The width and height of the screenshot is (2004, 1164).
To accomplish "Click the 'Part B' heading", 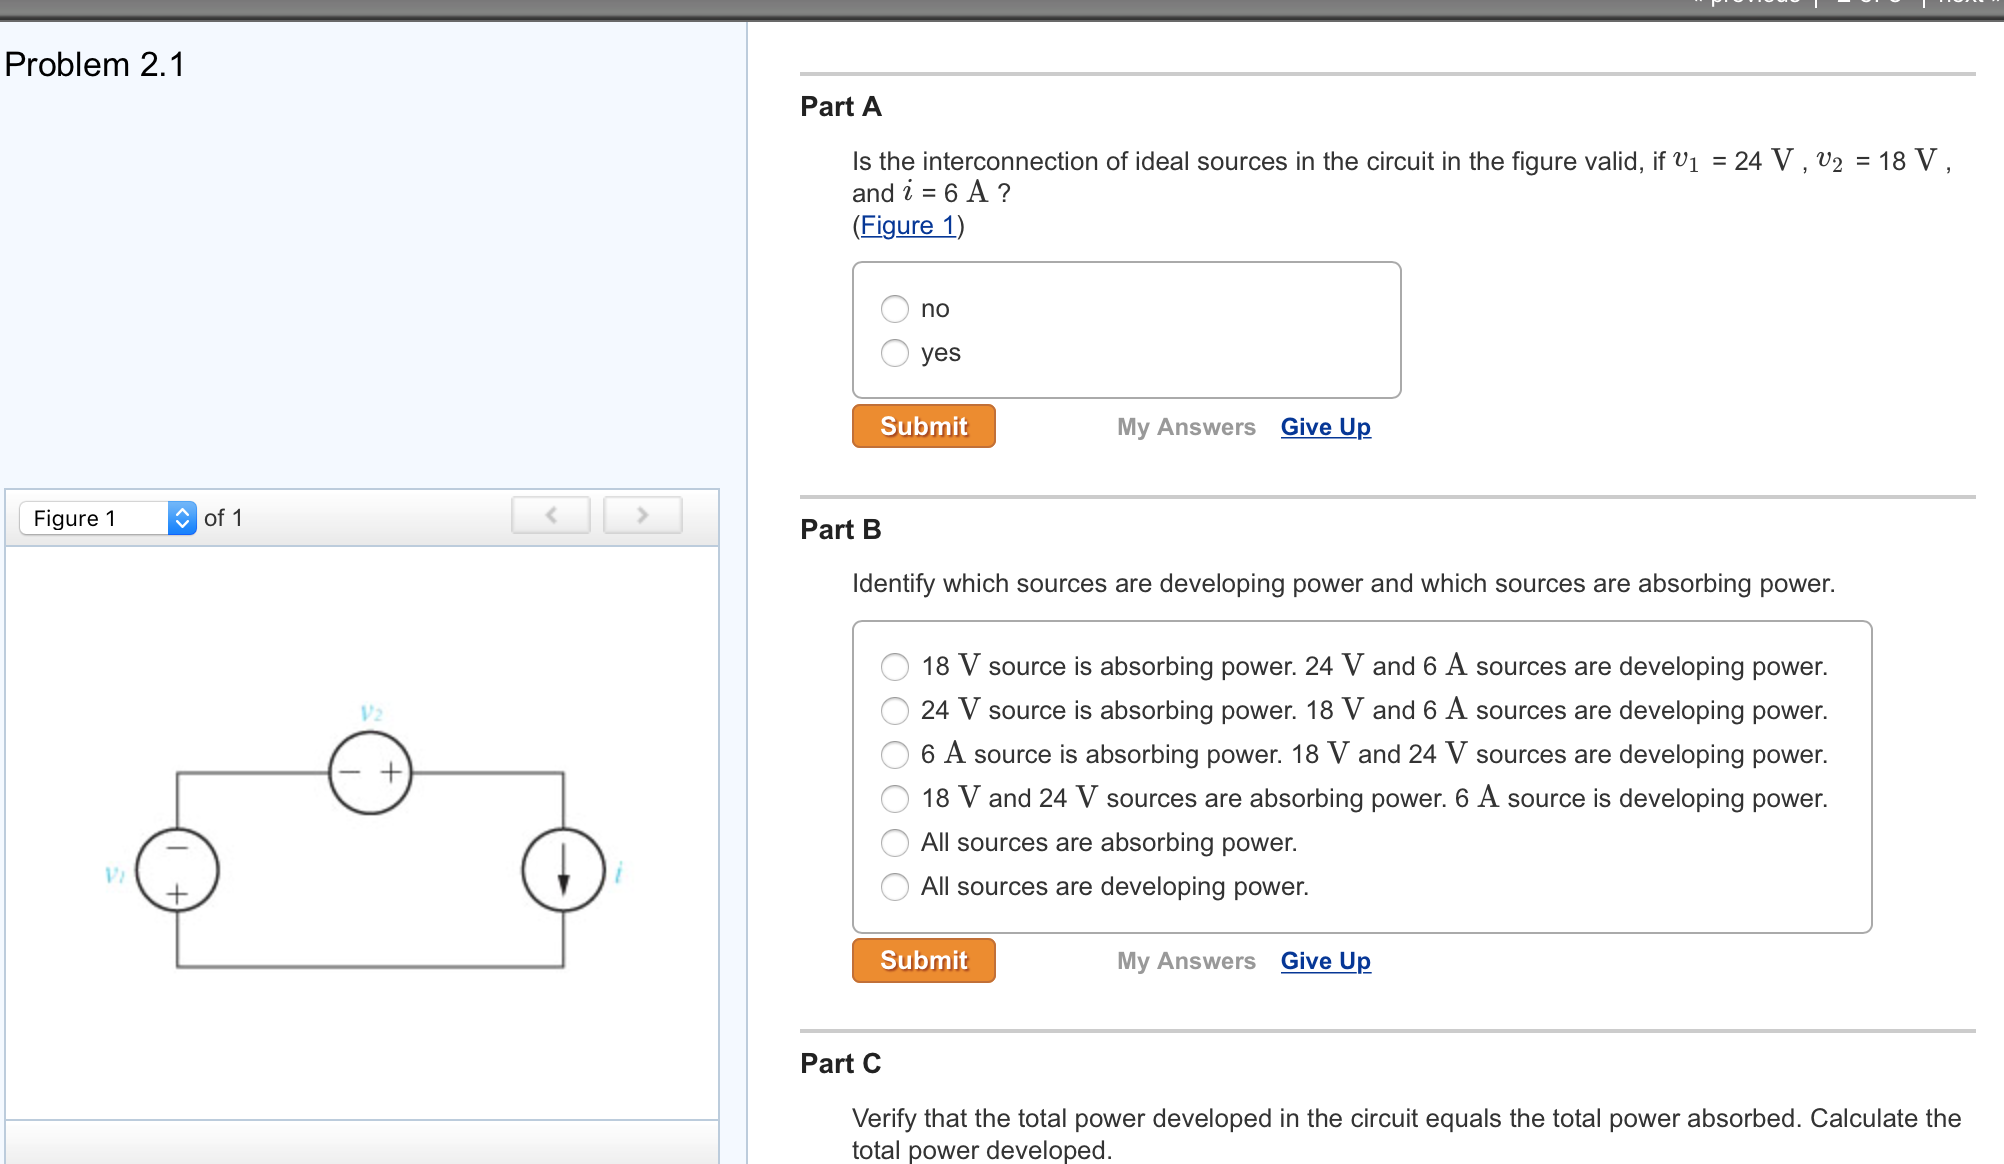I will 841,530.
